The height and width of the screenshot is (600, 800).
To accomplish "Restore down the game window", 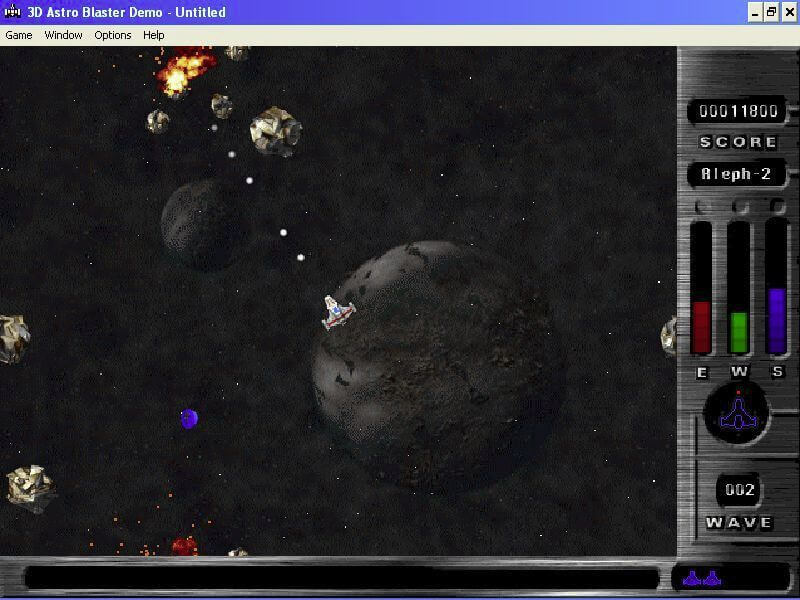I will pyautogui.click(x=771, y=12).
